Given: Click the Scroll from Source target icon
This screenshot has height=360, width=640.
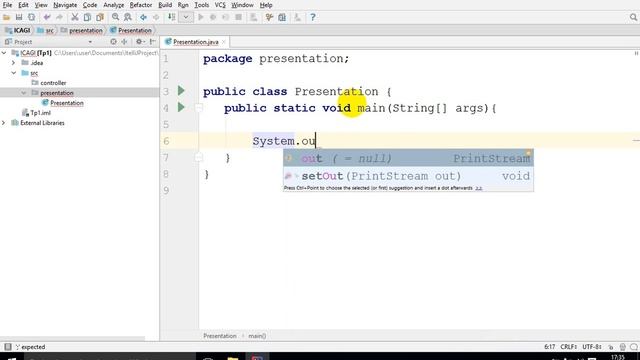Looking at the screenshot, I should (x=113, y=42).
